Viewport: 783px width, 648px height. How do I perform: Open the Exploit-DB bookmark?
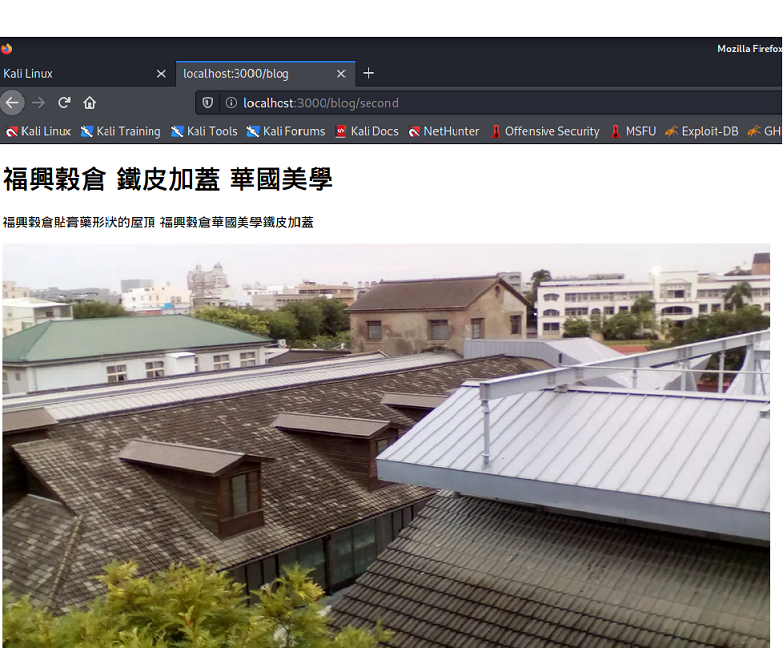702,131
